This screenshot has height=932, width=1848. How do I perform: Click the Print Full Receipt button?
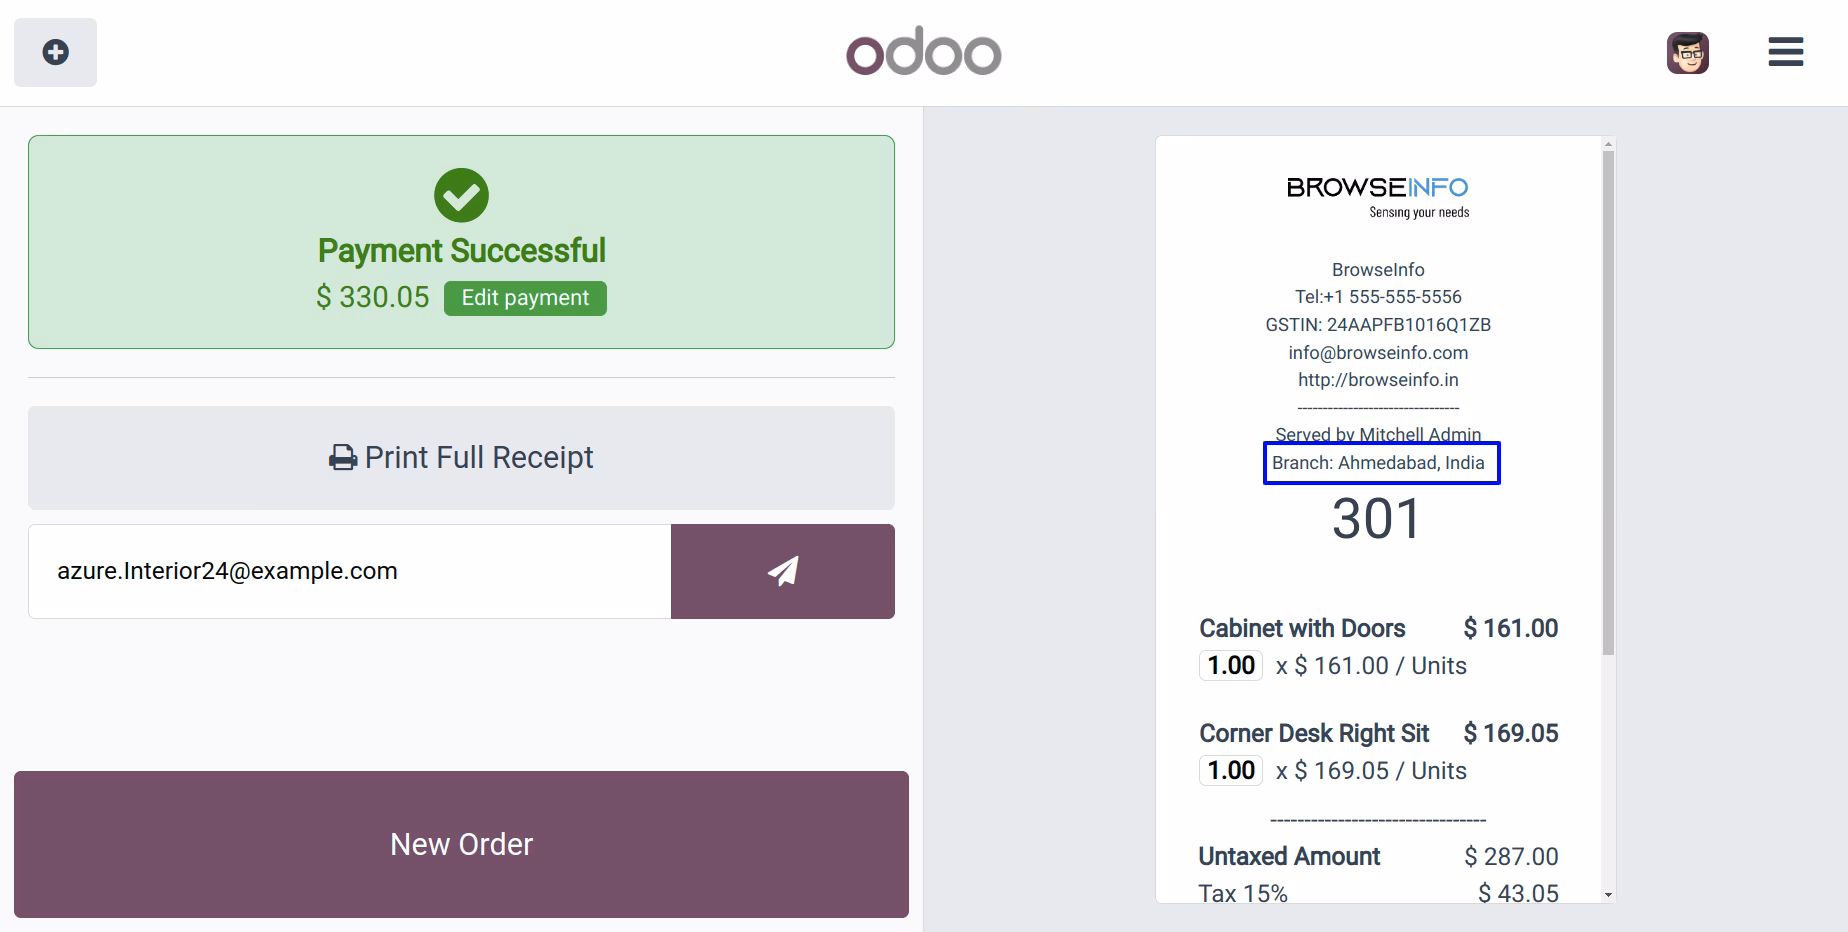click(x=461, y=458)
